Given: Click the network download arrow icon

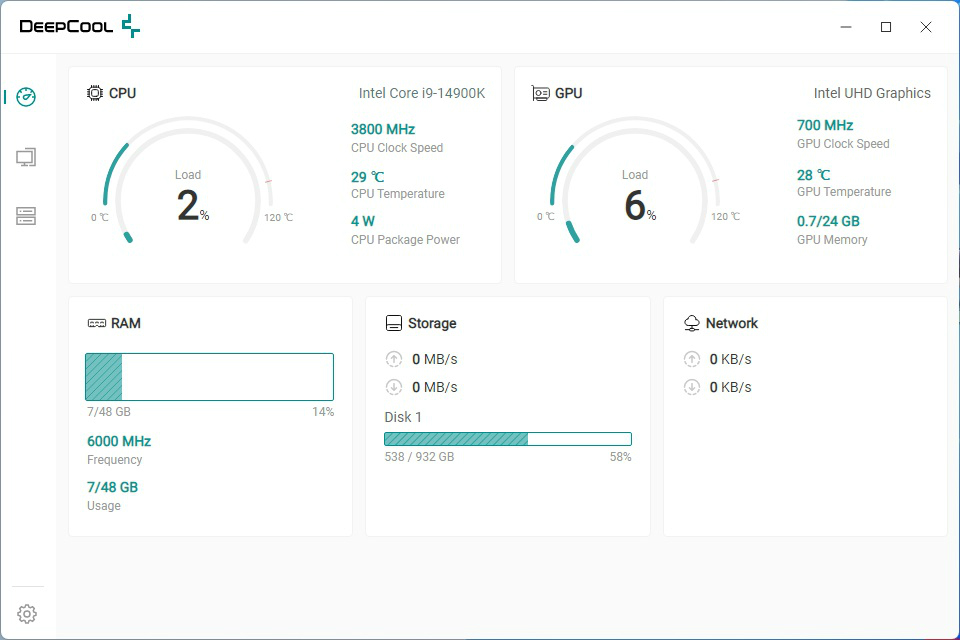Looking at the screenshot, I should pyautogui.click(x=692, y=387).
